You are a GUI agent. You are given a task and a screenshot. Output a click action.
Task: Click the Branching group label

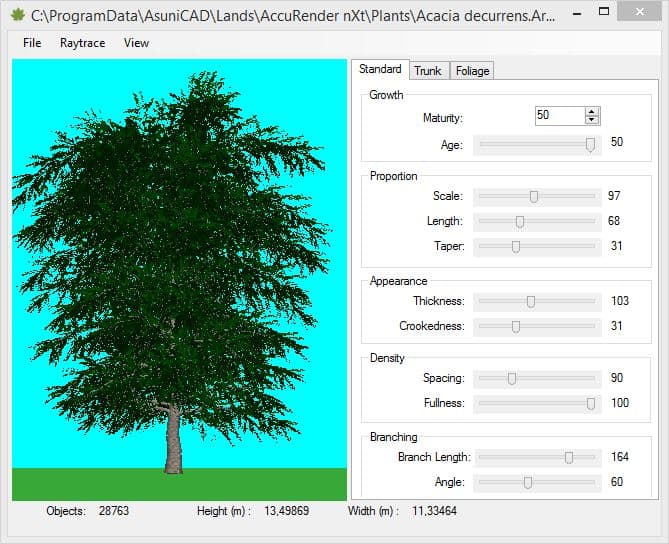393,437
